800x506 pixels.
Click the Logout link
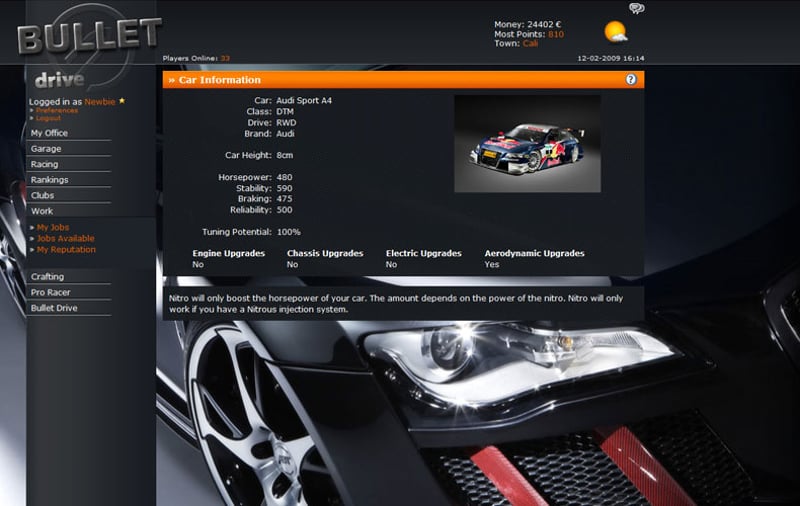point(48,118)
